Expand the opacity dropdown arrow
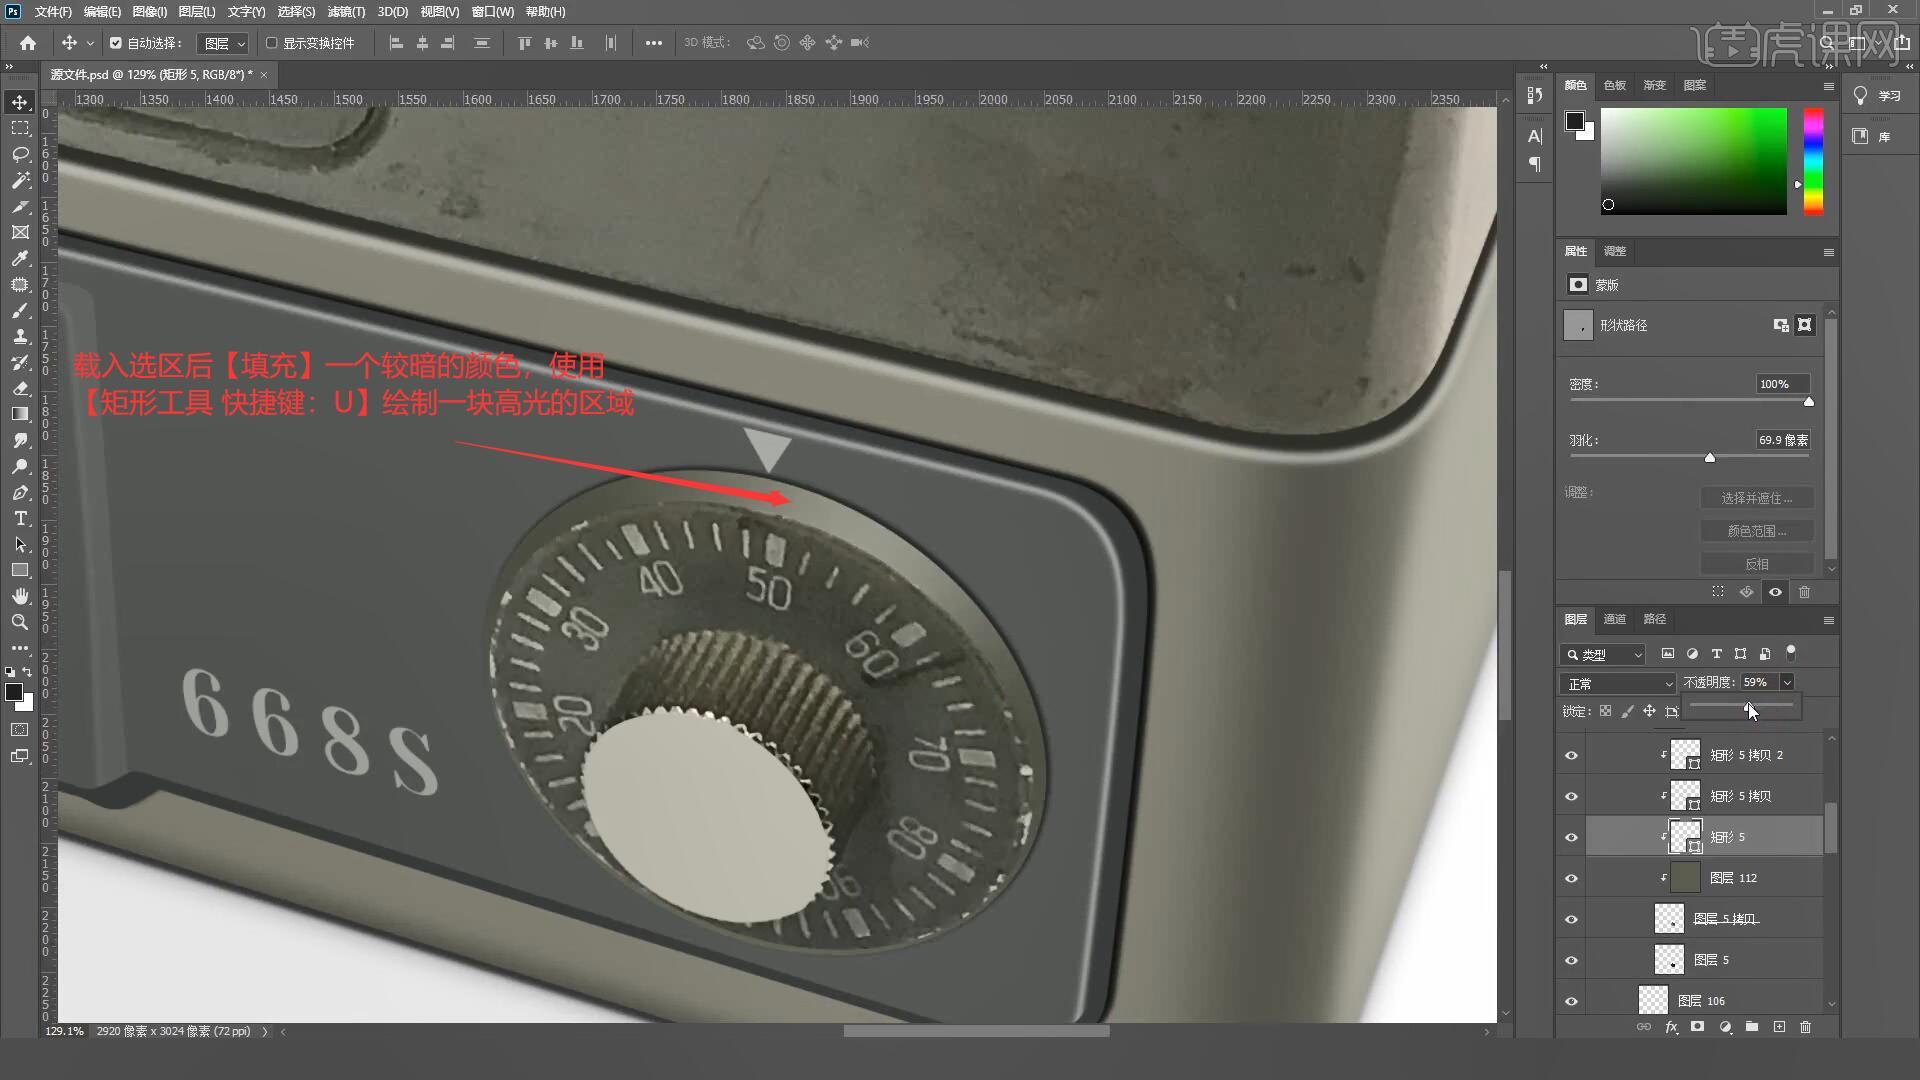The height and width of the screenshot is (1080, 1920). pos(1787,682)
